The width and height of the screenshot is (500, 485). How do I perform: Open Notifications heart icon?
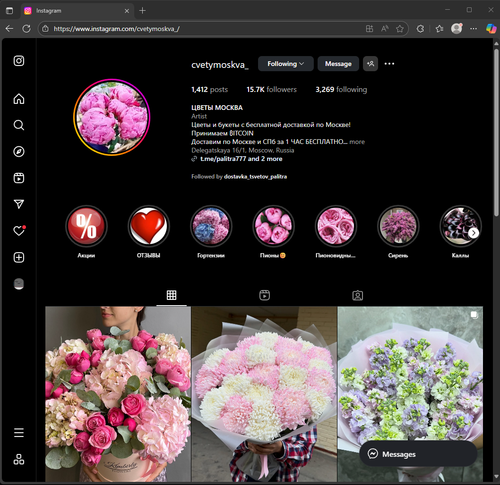pos(19,231)
